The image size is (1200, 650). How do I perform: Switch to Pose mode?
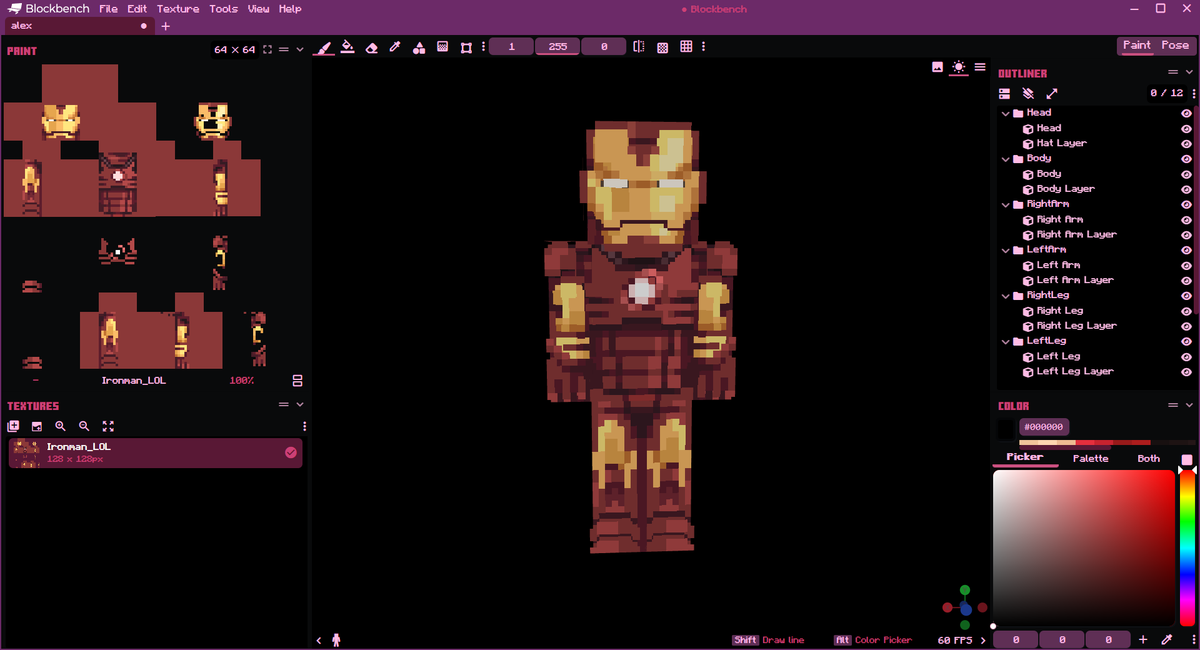[x=1175, y=46]
